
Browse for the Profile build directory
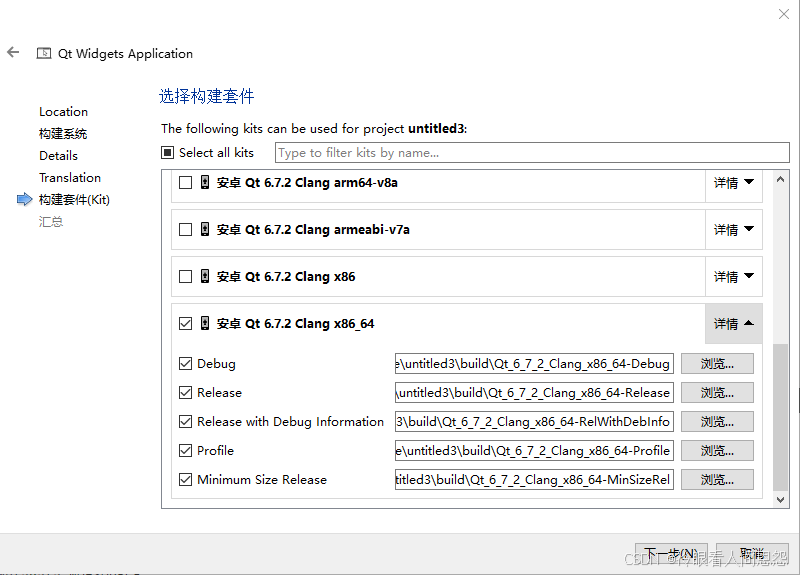717,451
